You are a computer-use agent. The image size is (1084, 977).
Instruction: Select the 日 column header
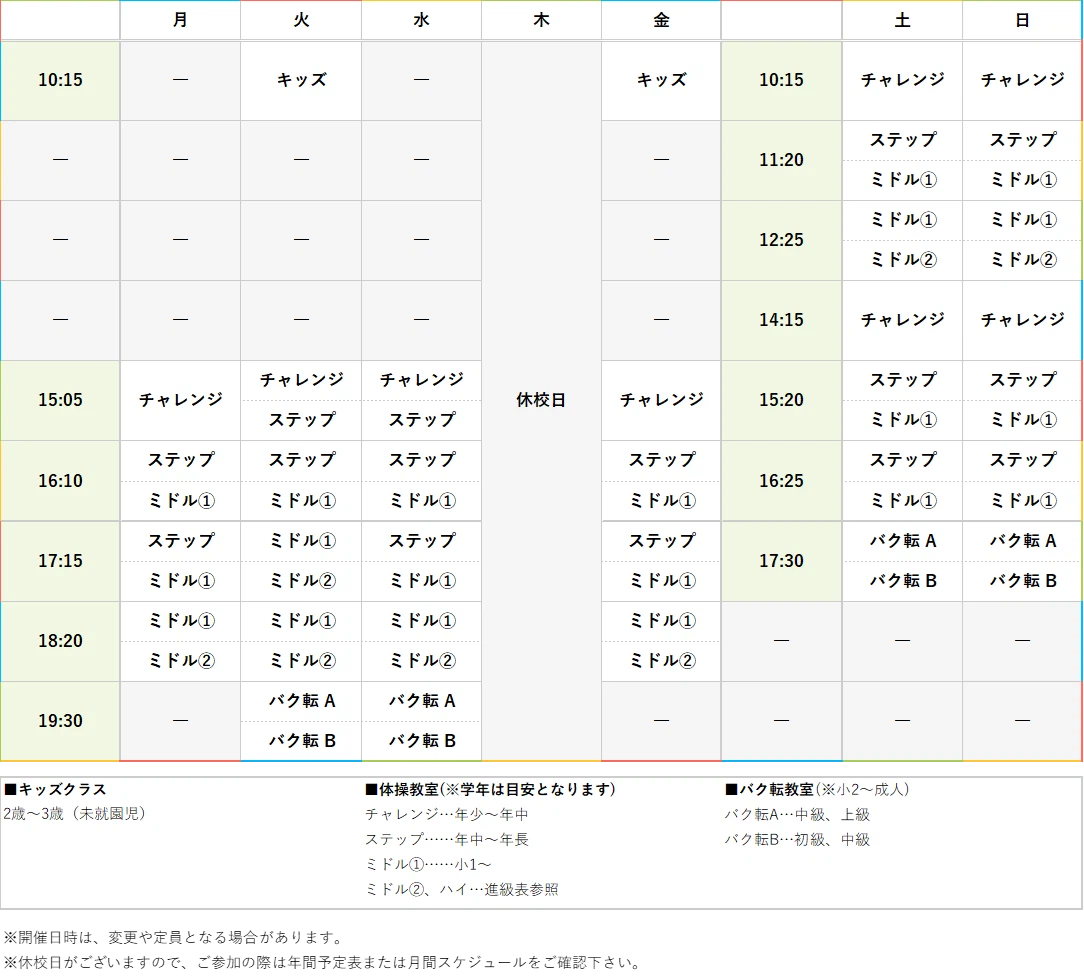(1022, 20)
